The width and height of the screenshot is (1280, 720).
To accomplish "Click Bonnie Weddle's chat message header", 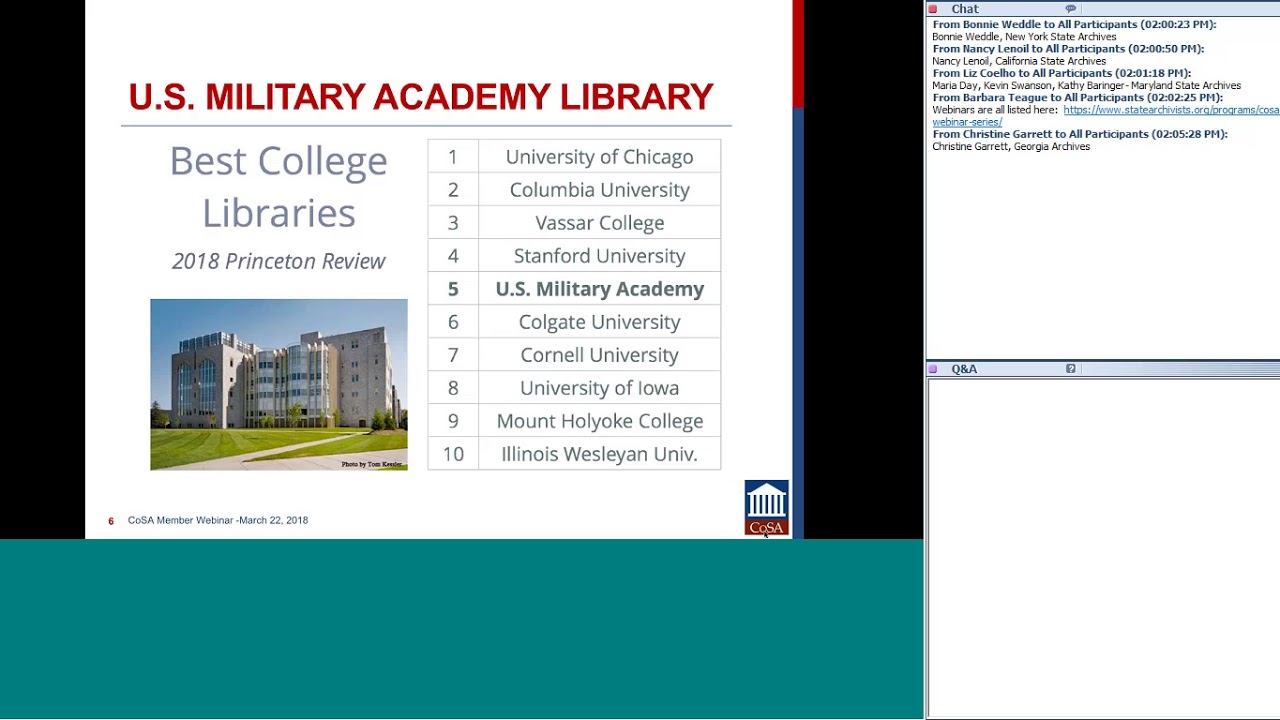I will pyautogui.click(x=1074, y=24).
